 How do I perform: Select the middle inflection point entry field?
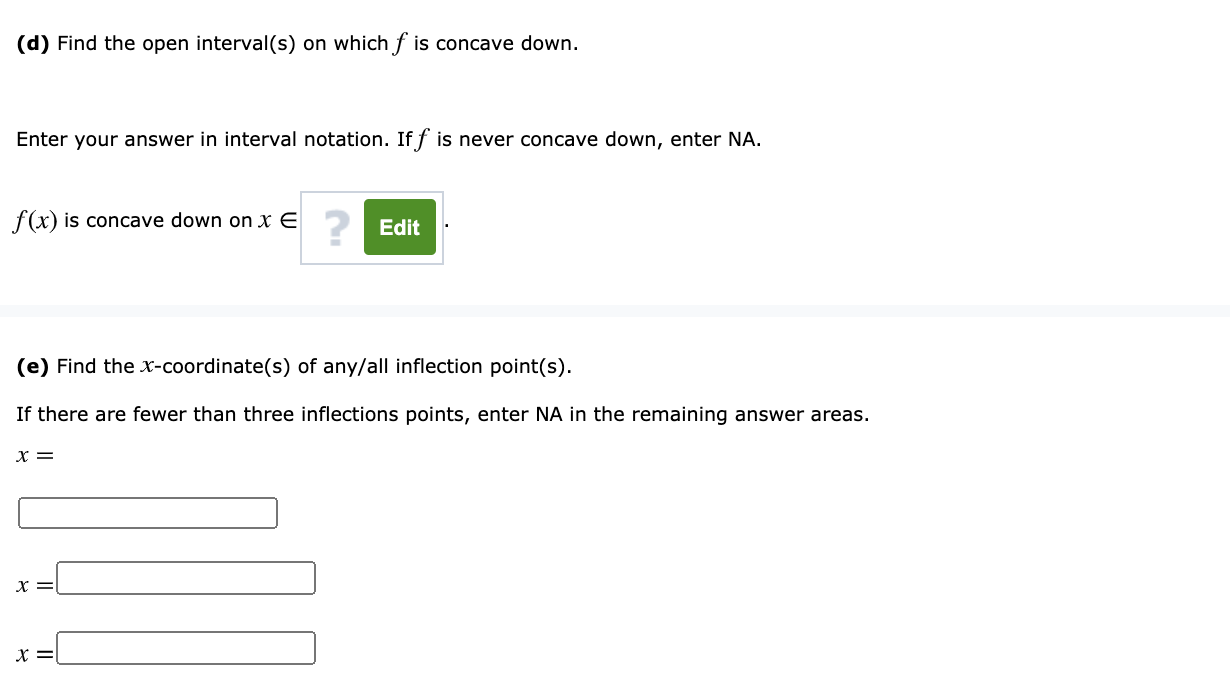tap(186, 577)
